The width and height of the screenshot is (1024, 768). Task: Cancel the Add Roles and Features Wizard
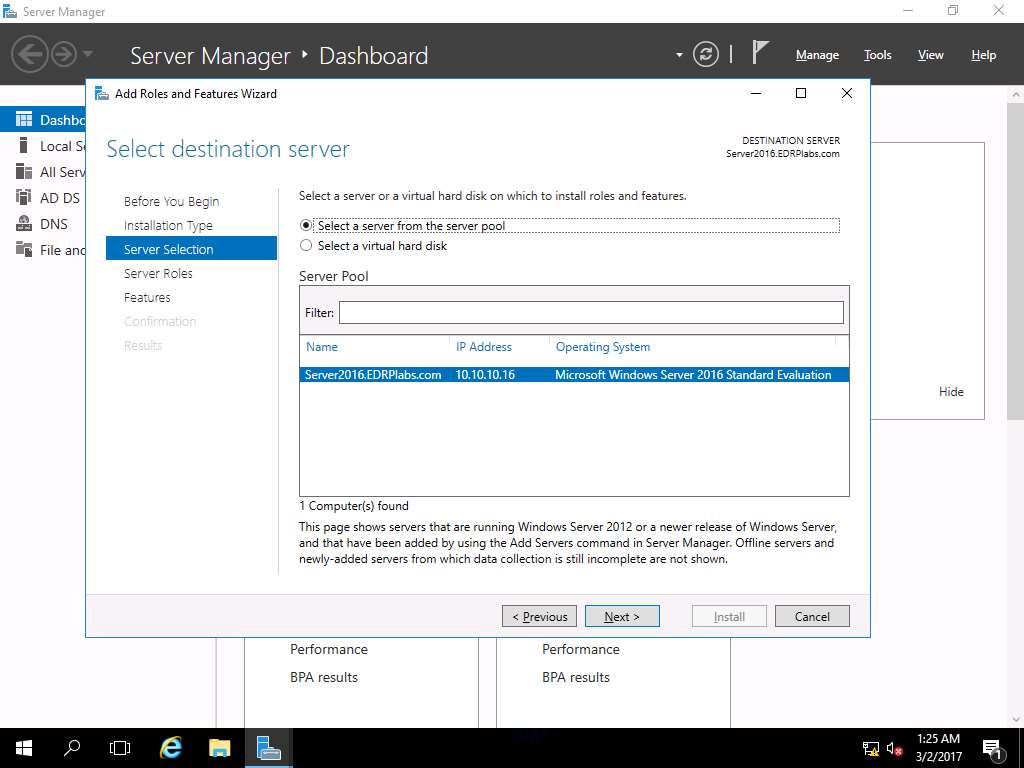pyautogui.click(x=812, y=616)
